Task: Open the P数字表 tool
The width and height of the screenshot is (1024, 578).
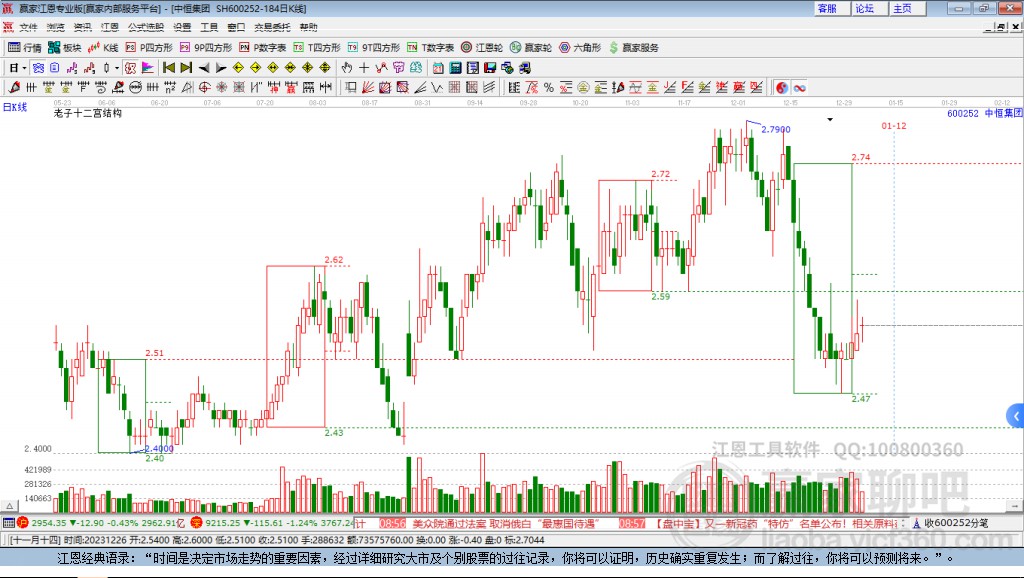Action: click(x=263, y=48)
